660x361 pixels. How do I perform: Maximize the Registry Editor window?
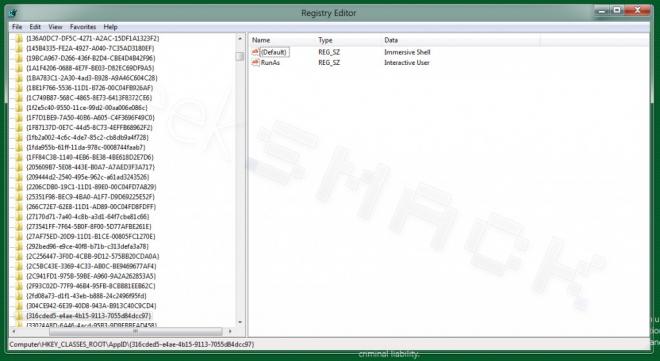pos(617,11)
